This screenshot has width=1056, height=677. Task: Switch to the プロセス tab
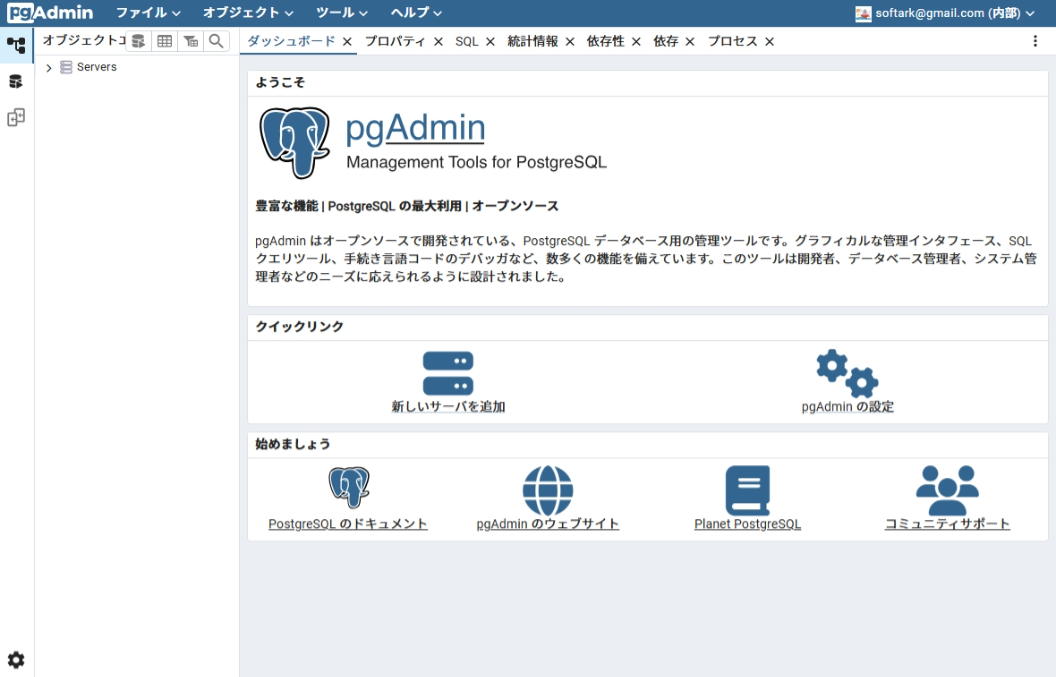[733, 41]
